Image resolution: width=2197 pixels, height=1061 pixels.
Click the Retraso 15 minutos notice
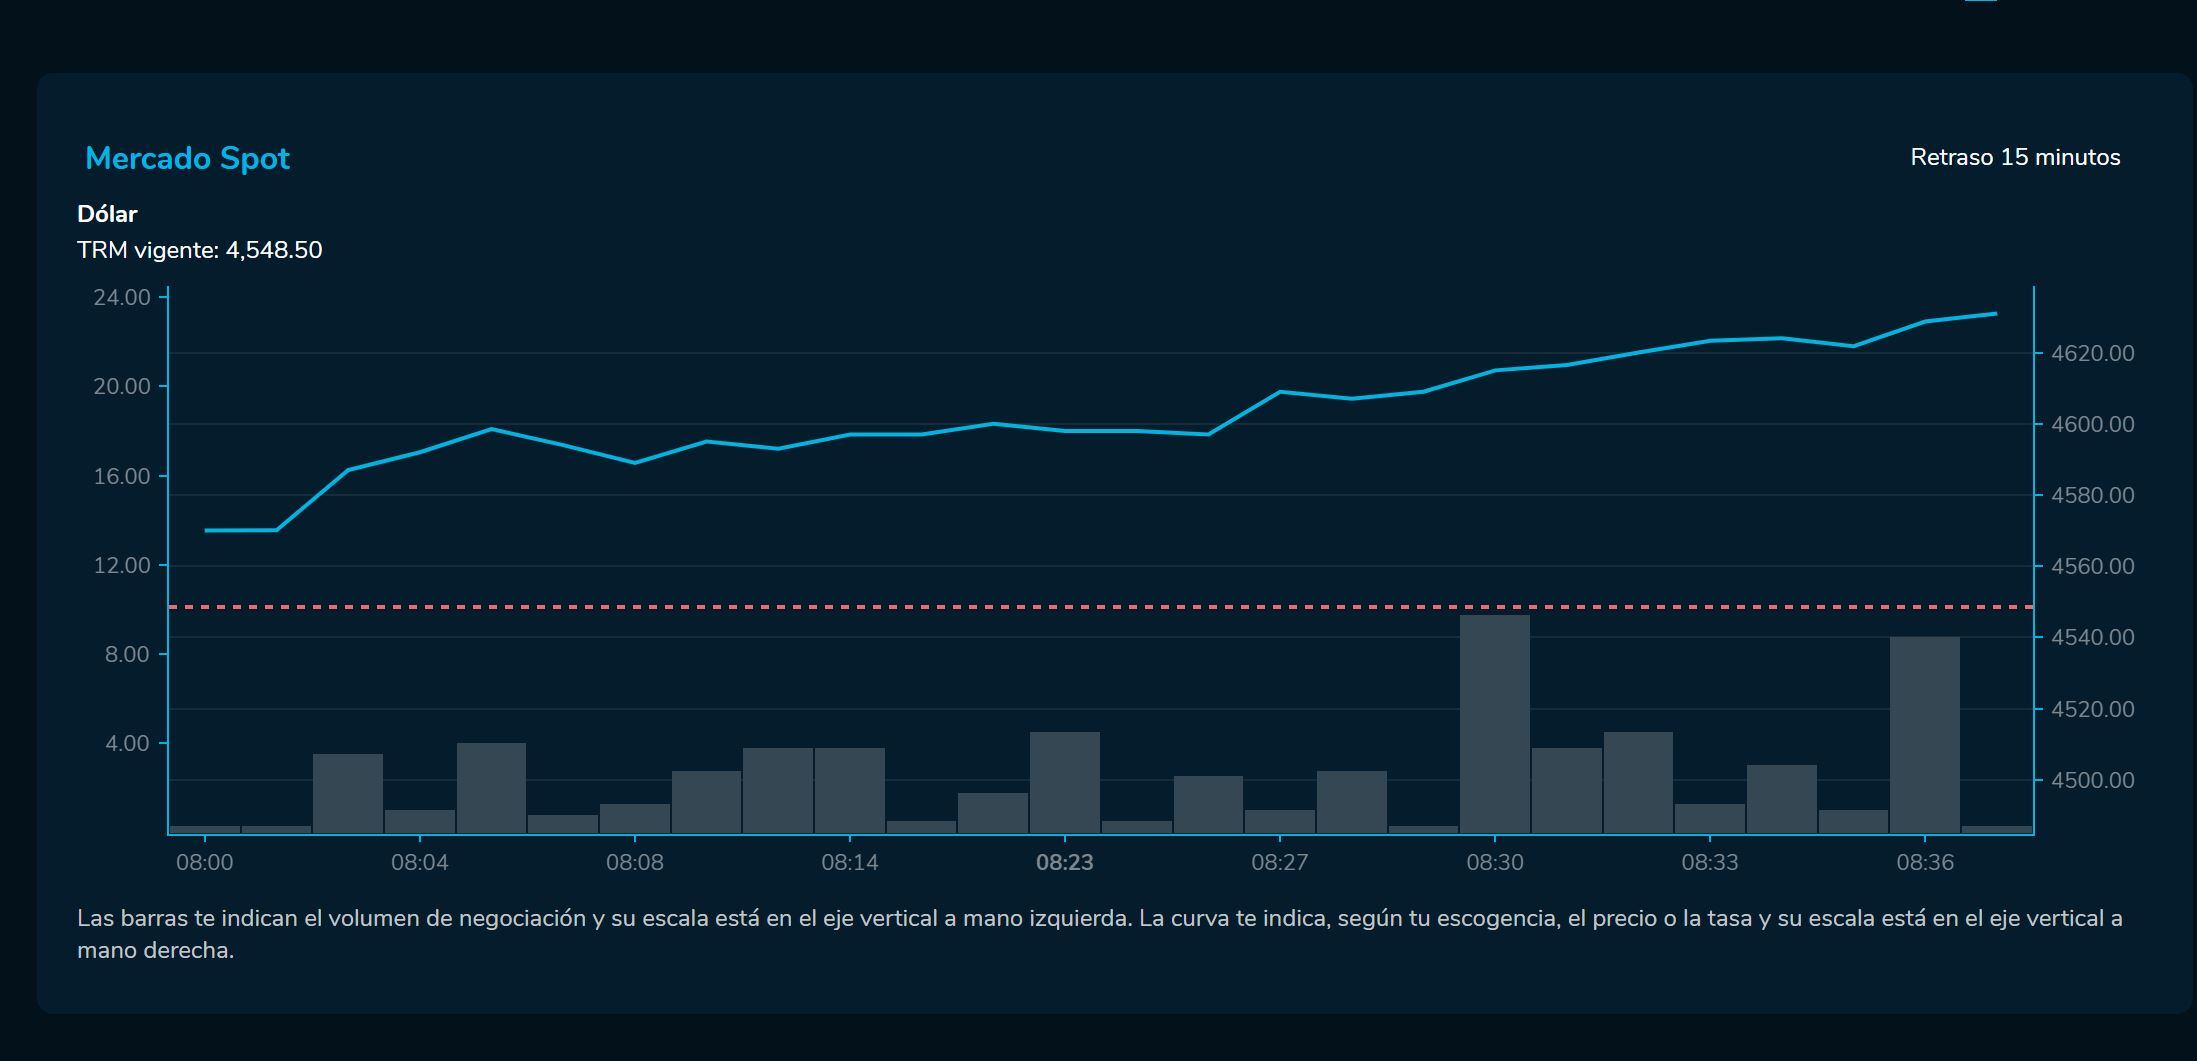point(2014,157)
